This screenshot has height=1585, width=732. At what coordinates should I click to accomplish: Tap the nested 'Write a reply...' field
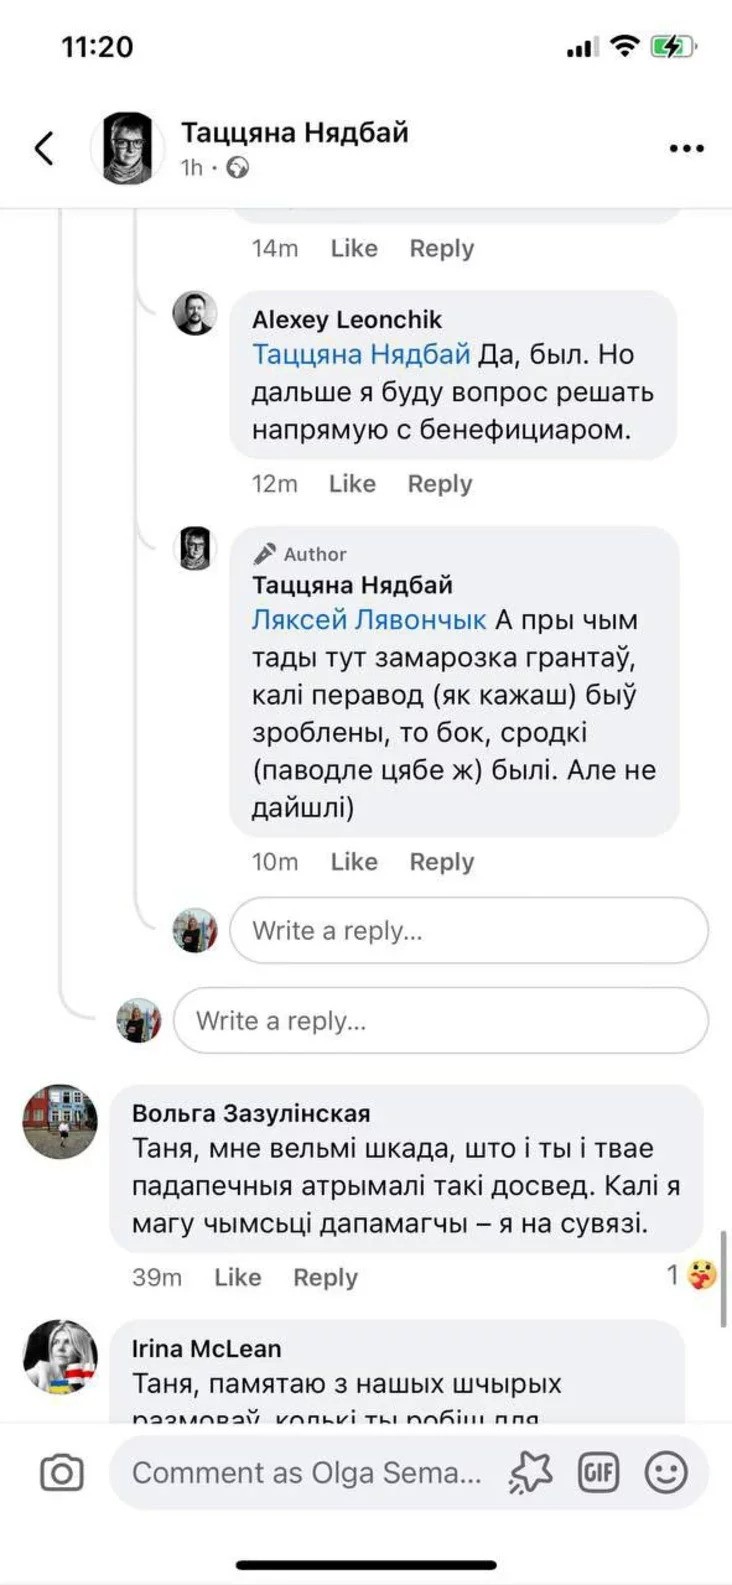pyautogui.click(x=468, y=931)
